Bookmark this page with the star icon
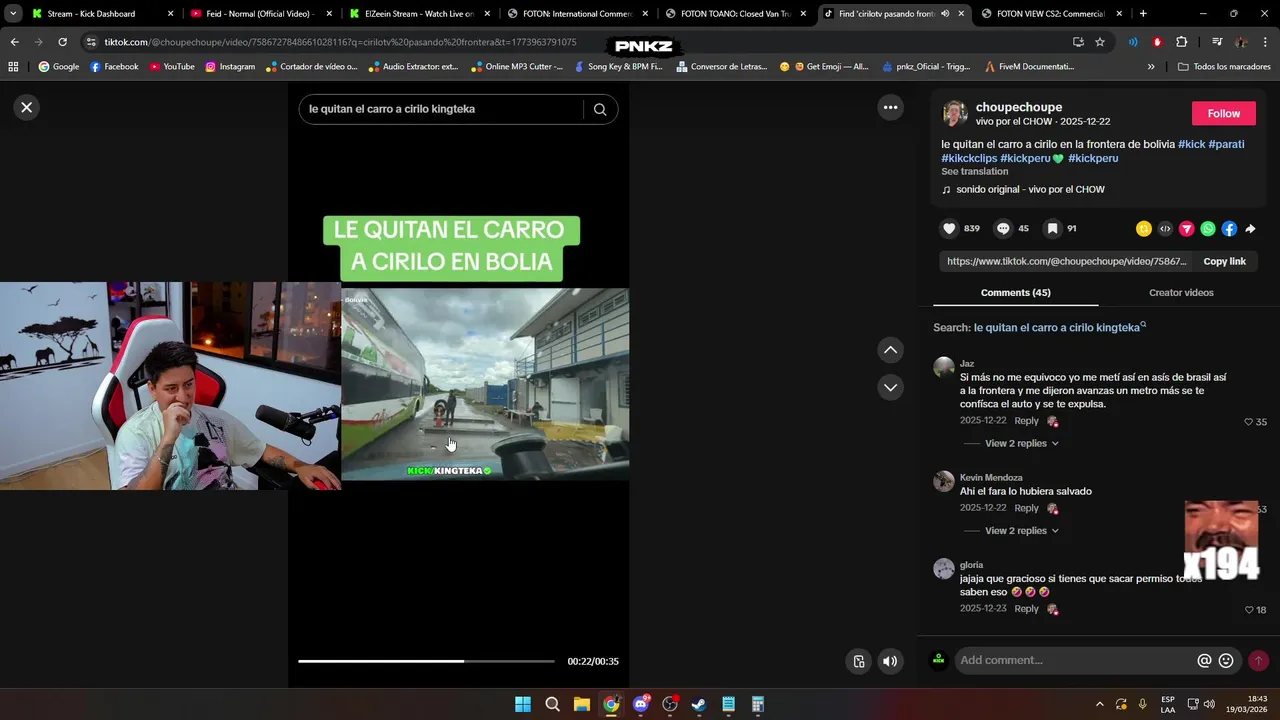This screenshot has width=1280, height=720. pyautogui.click(x=1100, y=42)
